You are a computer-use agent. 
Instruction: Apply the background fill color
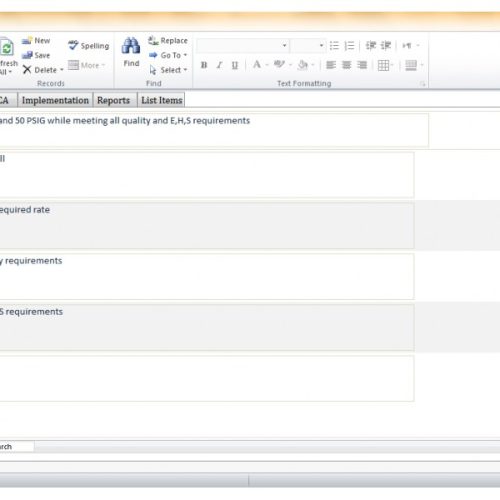coord(303,65)
